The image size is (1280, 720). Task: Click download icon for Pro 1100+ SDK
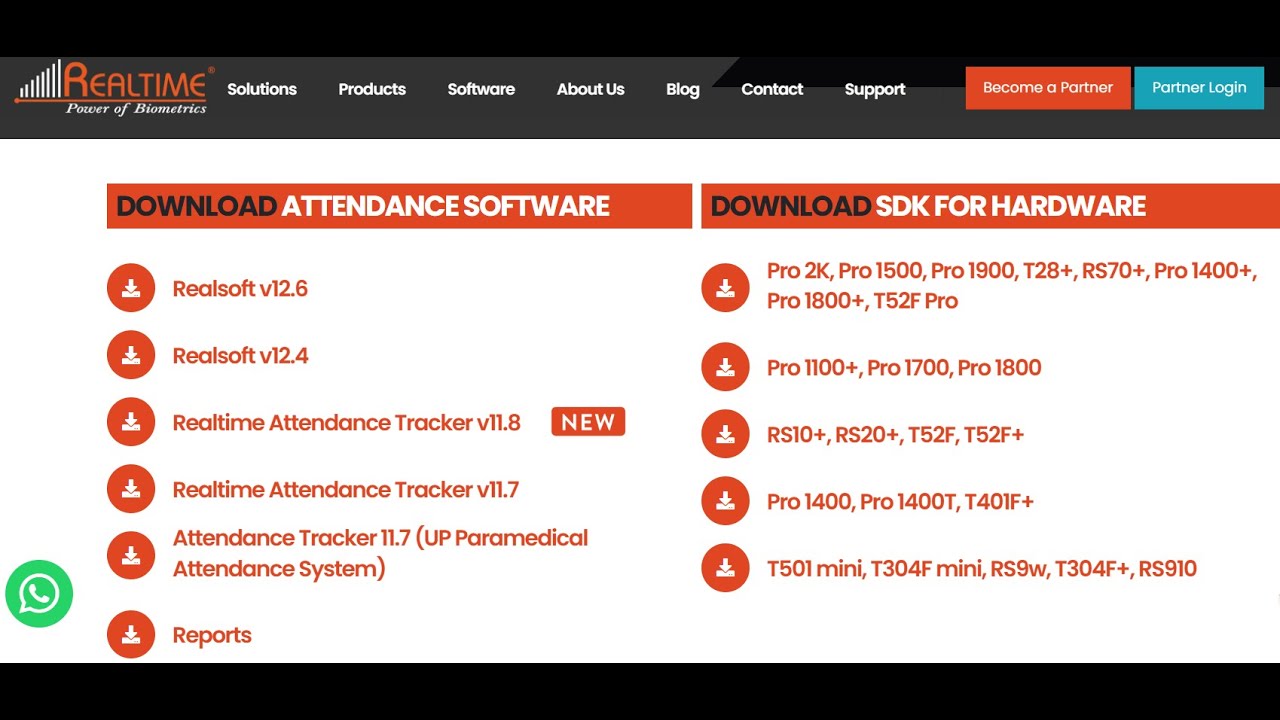coord(726,367)
